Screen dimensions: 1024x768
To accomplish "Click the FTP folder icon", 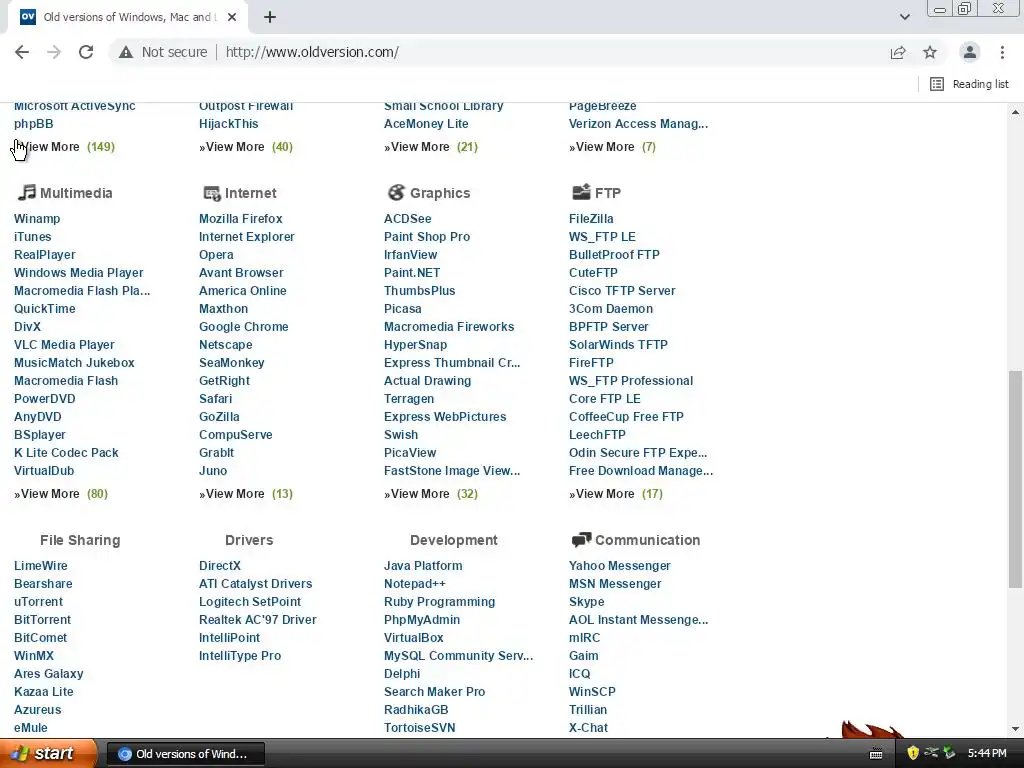I will click(x=581, y=191).
